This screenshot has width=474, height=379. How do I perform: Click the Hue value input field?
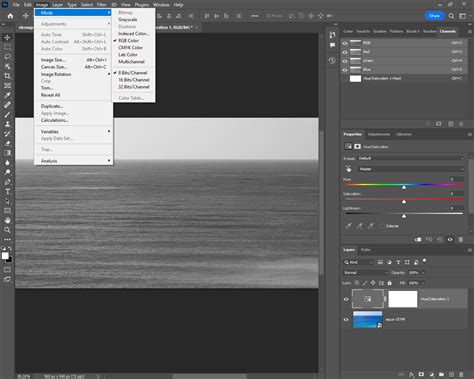click(x=456, y=179)
